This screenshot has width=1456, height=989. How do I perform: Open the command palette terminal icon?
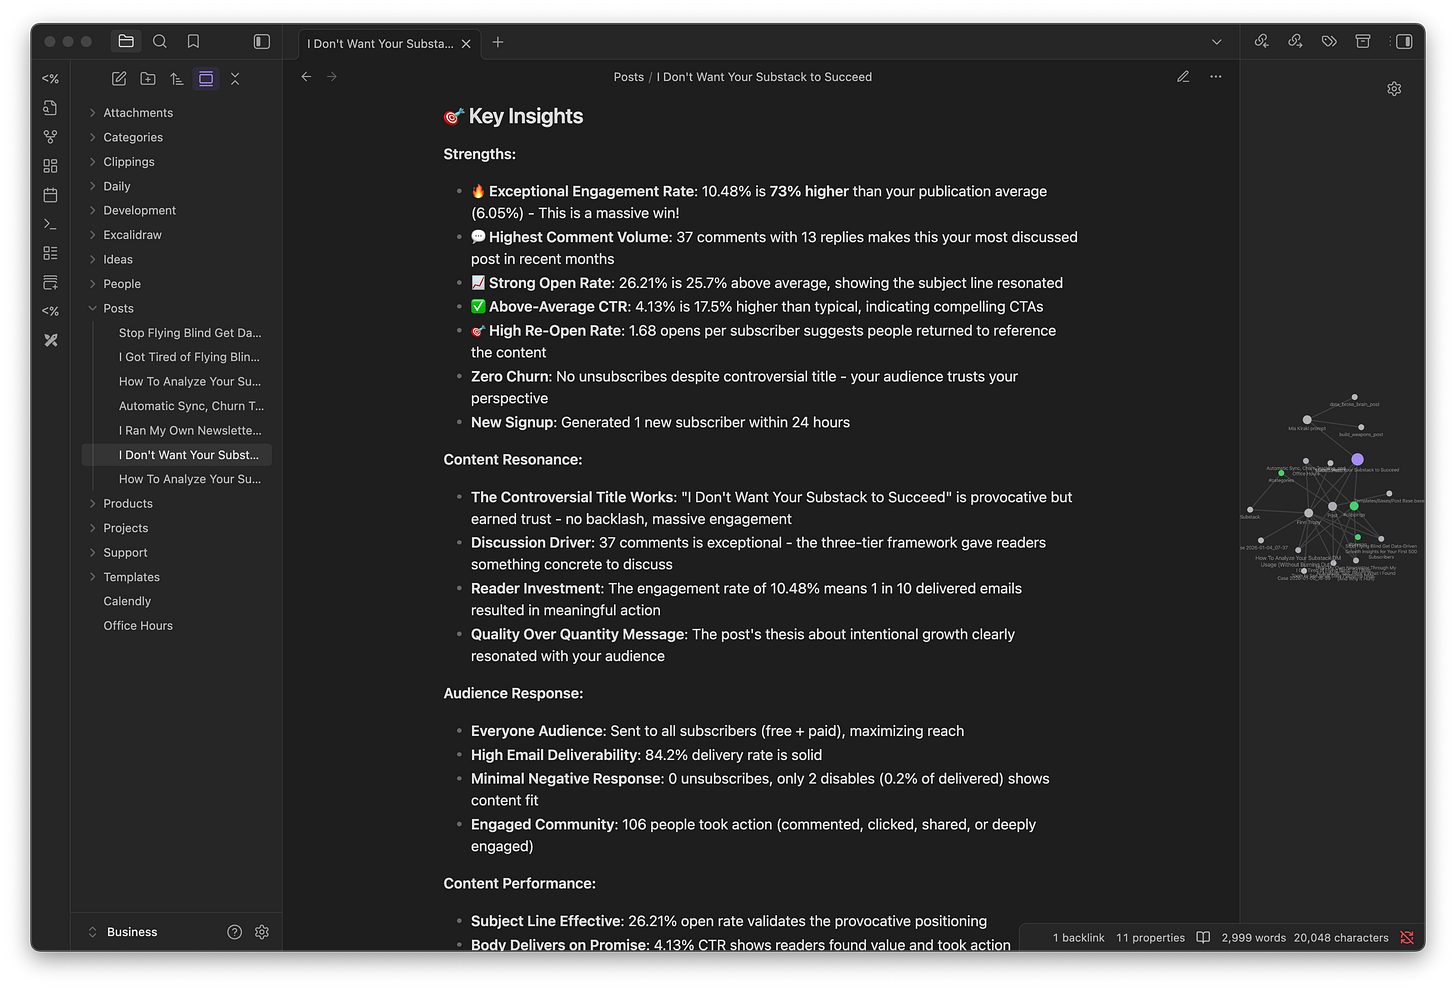coord(50,224)
